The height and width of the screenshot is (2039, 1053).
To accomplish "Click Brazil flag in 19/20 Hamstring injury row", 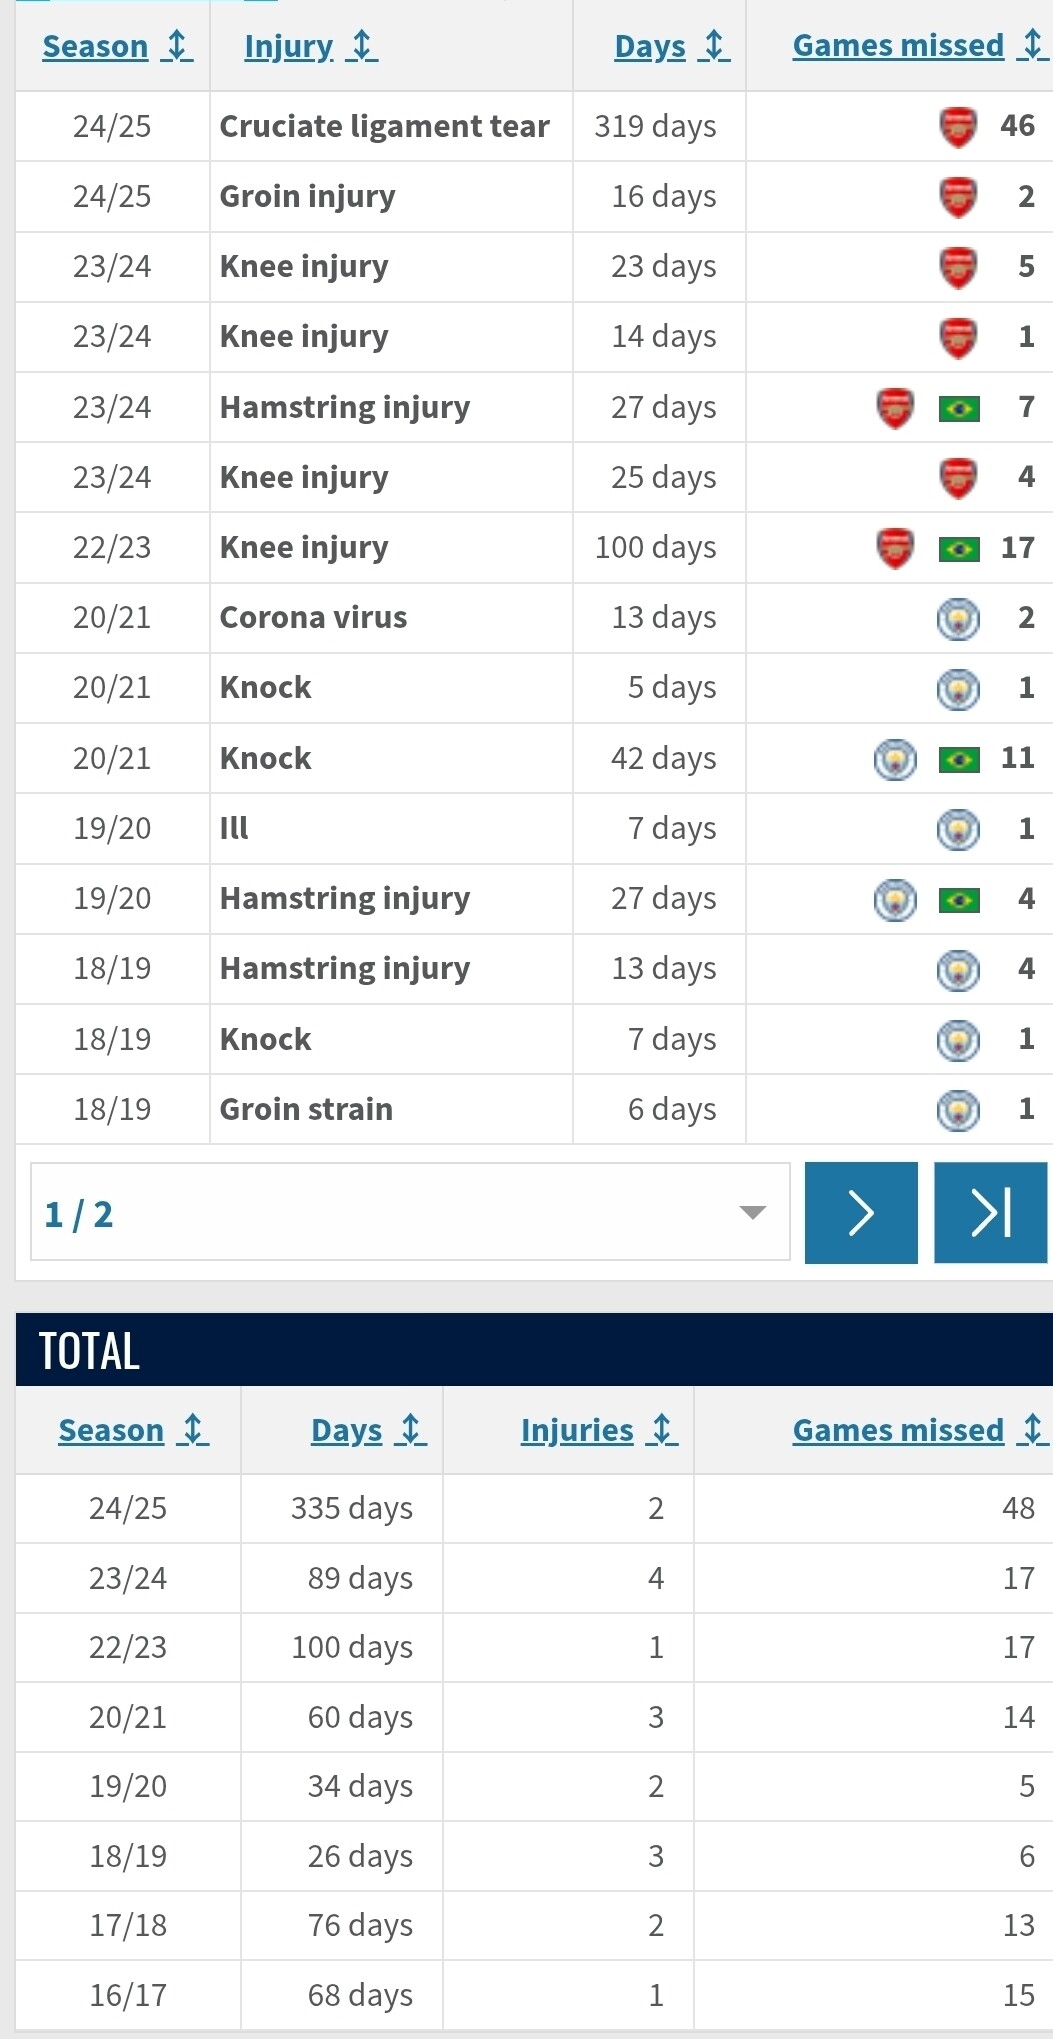I will pos(959,900).
